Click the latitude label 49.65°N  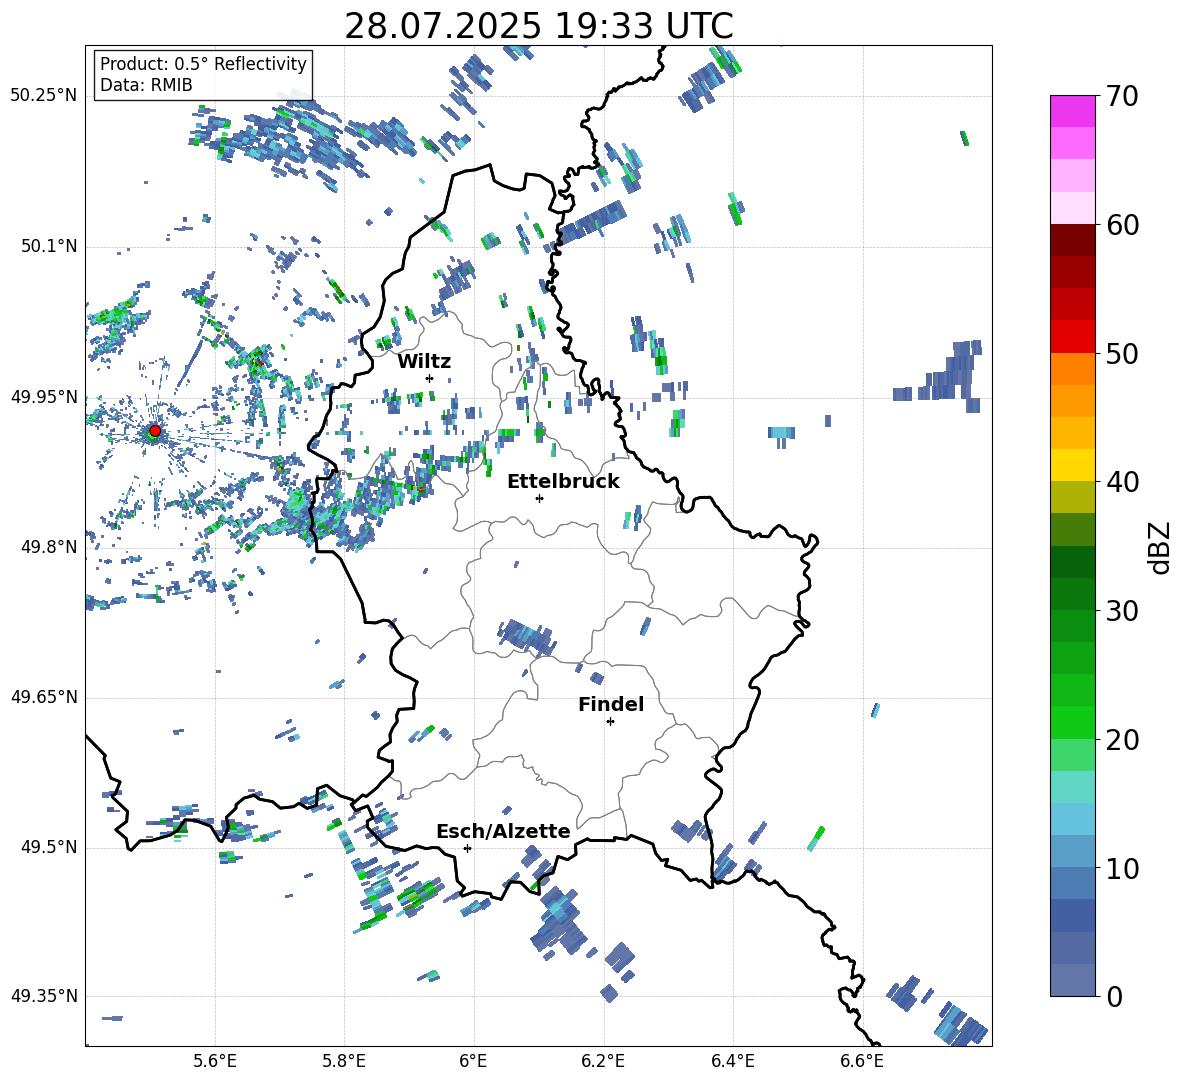point(44,696)
